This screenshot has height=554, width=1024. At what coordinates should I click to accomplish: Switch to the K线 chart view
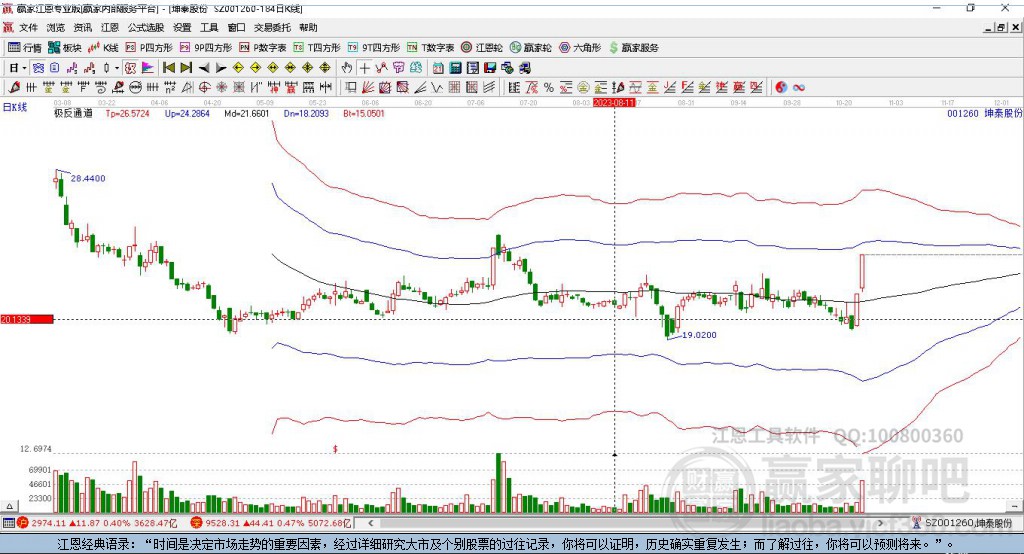(x=103, y=48)
